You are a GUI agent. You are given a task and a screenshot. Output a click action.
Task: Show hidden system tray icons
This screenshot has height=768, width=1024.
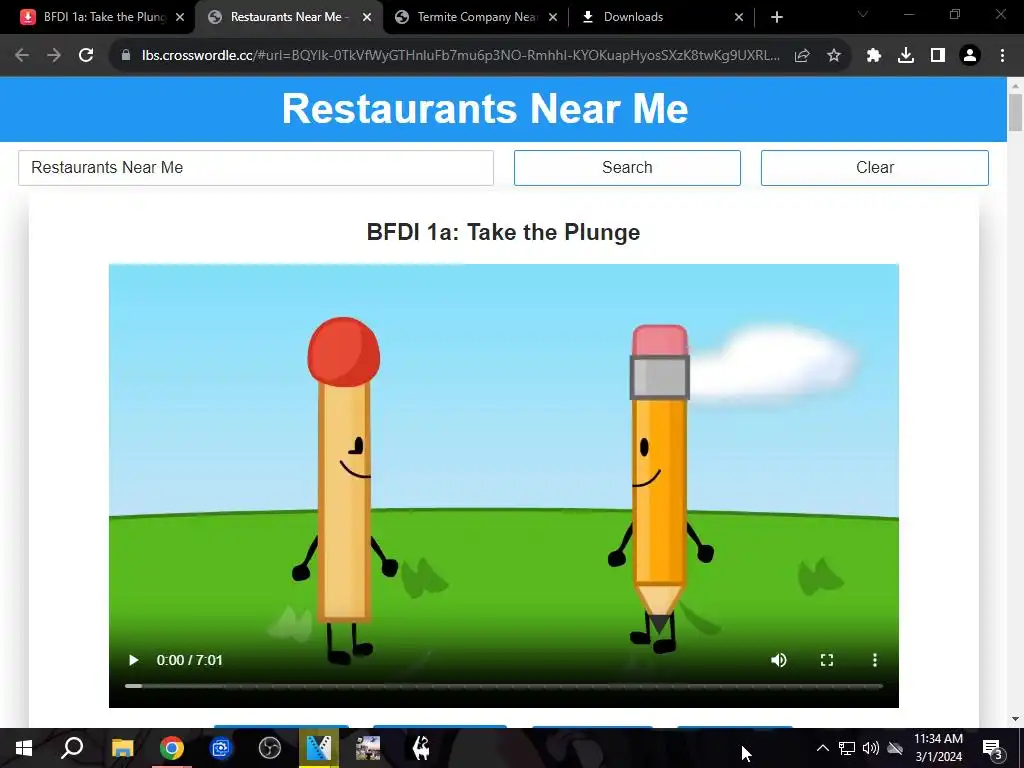(823, 748)
